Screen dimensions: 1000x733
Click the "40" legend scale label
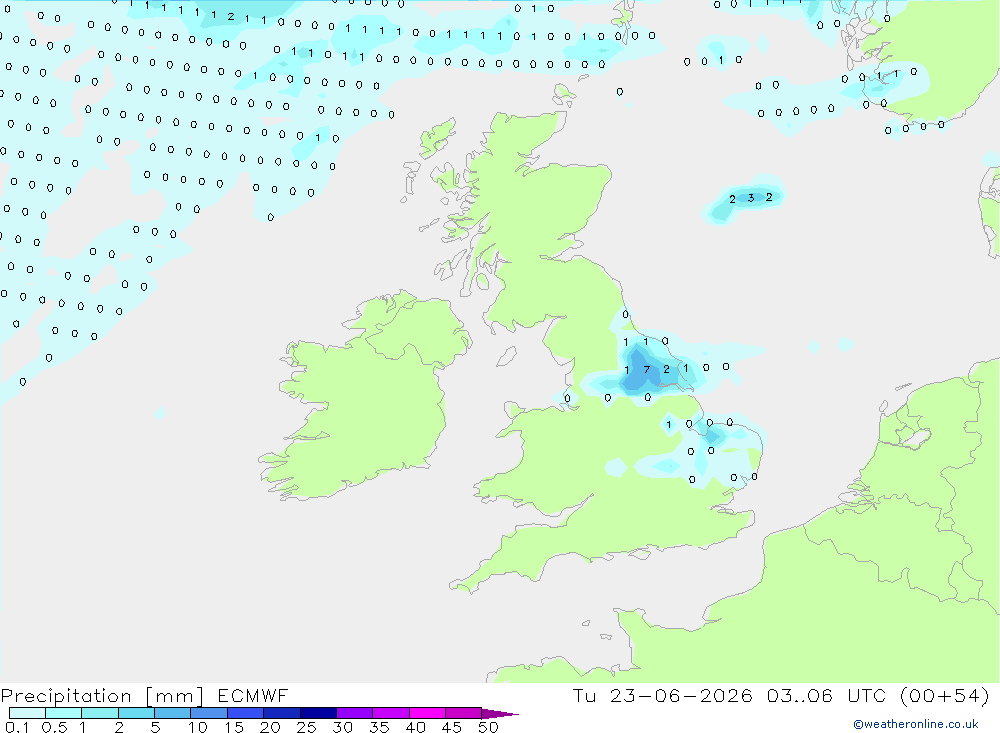(x=416, y=727)
